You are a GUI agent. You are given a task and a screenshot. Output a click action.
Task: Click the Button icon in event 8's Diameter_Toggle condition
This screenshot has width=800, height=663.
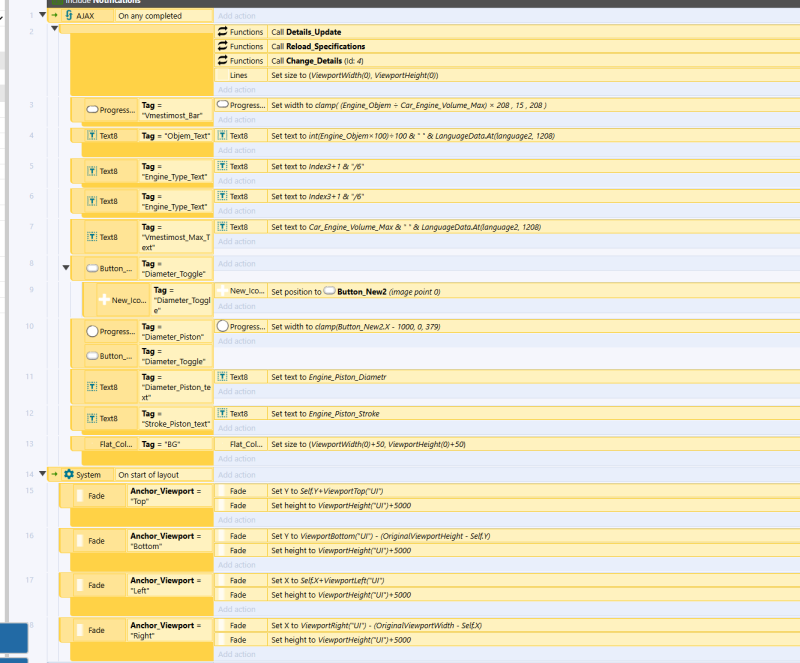92,268
